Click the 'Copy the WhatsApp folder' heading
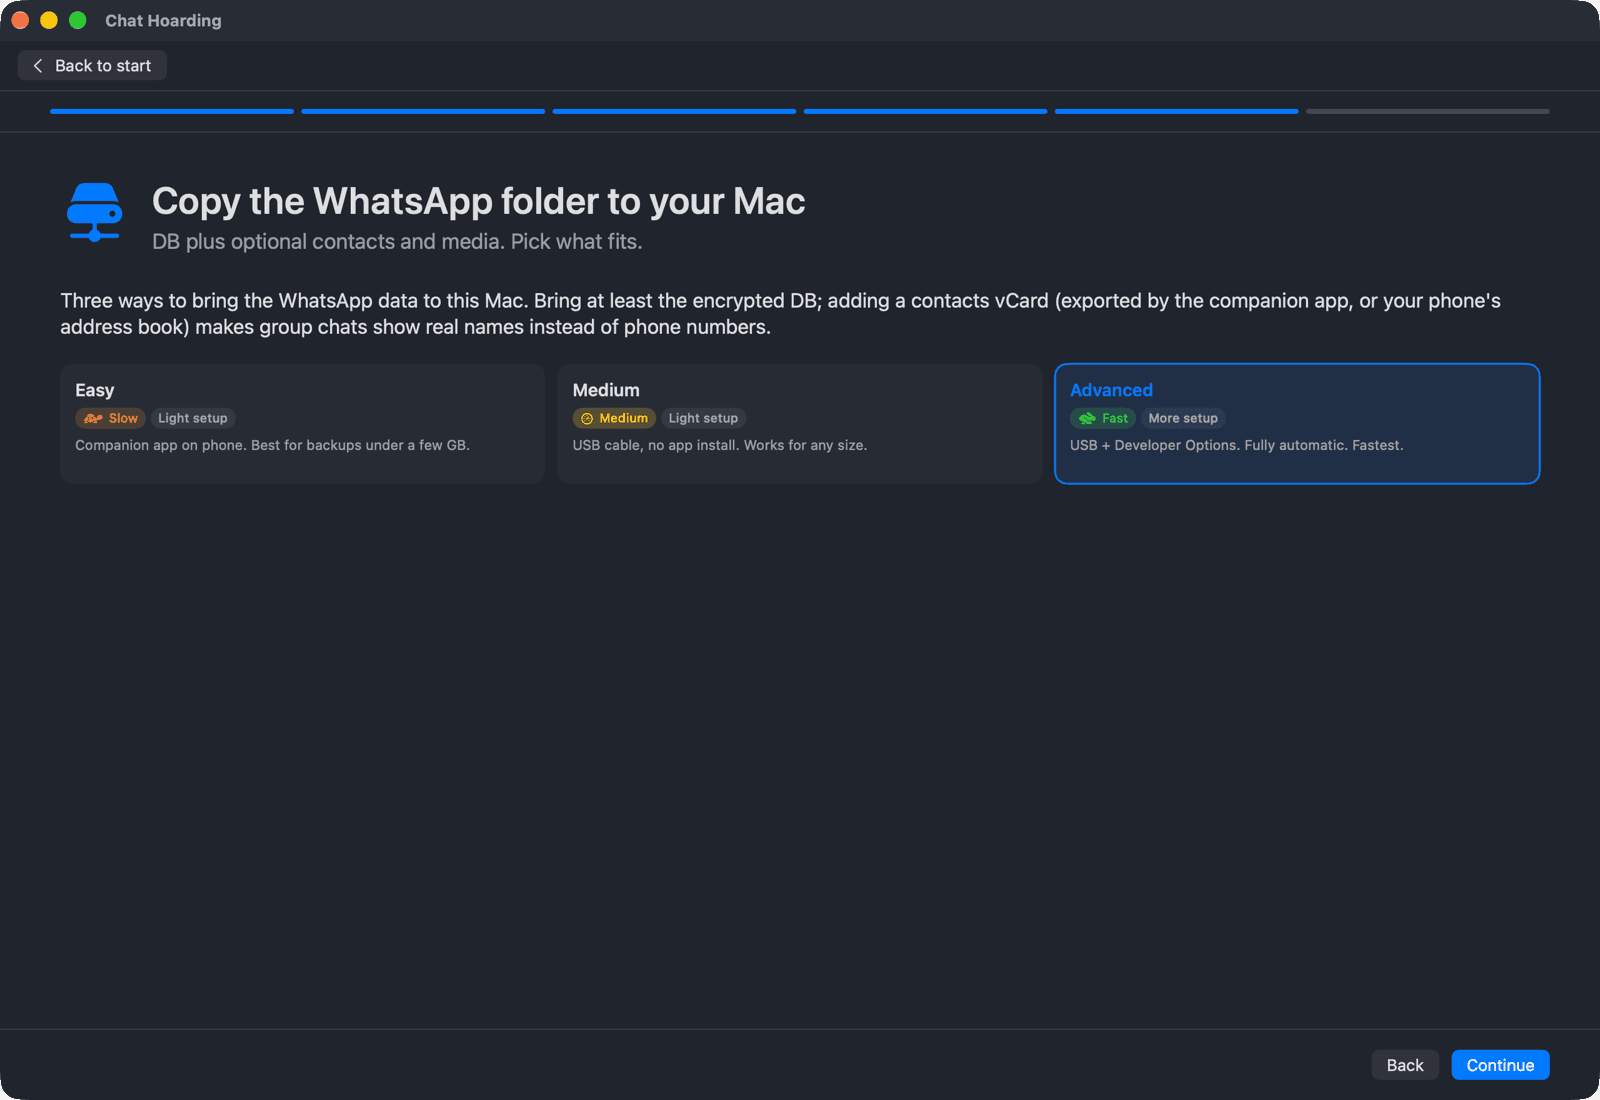This screenshot has width=1600, height=1100. tap(478, 201)
